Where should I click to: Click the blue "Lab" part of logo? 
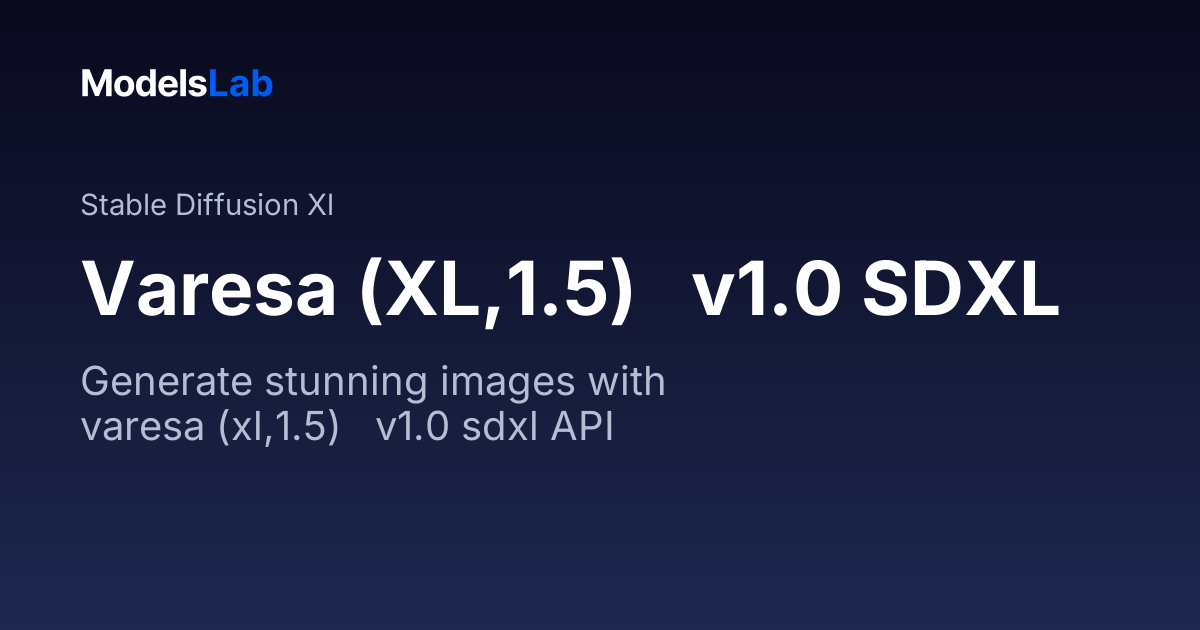coord(241,84)
